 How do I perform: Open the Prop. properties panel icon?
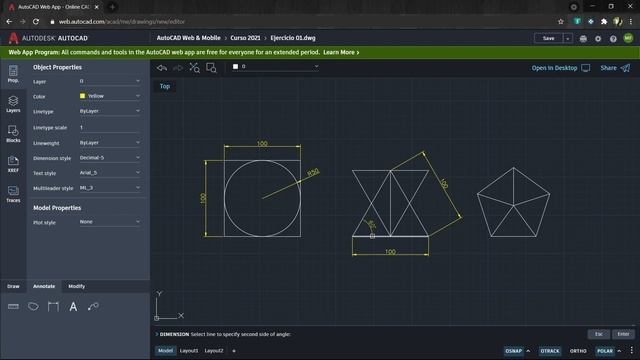(13, 74)
